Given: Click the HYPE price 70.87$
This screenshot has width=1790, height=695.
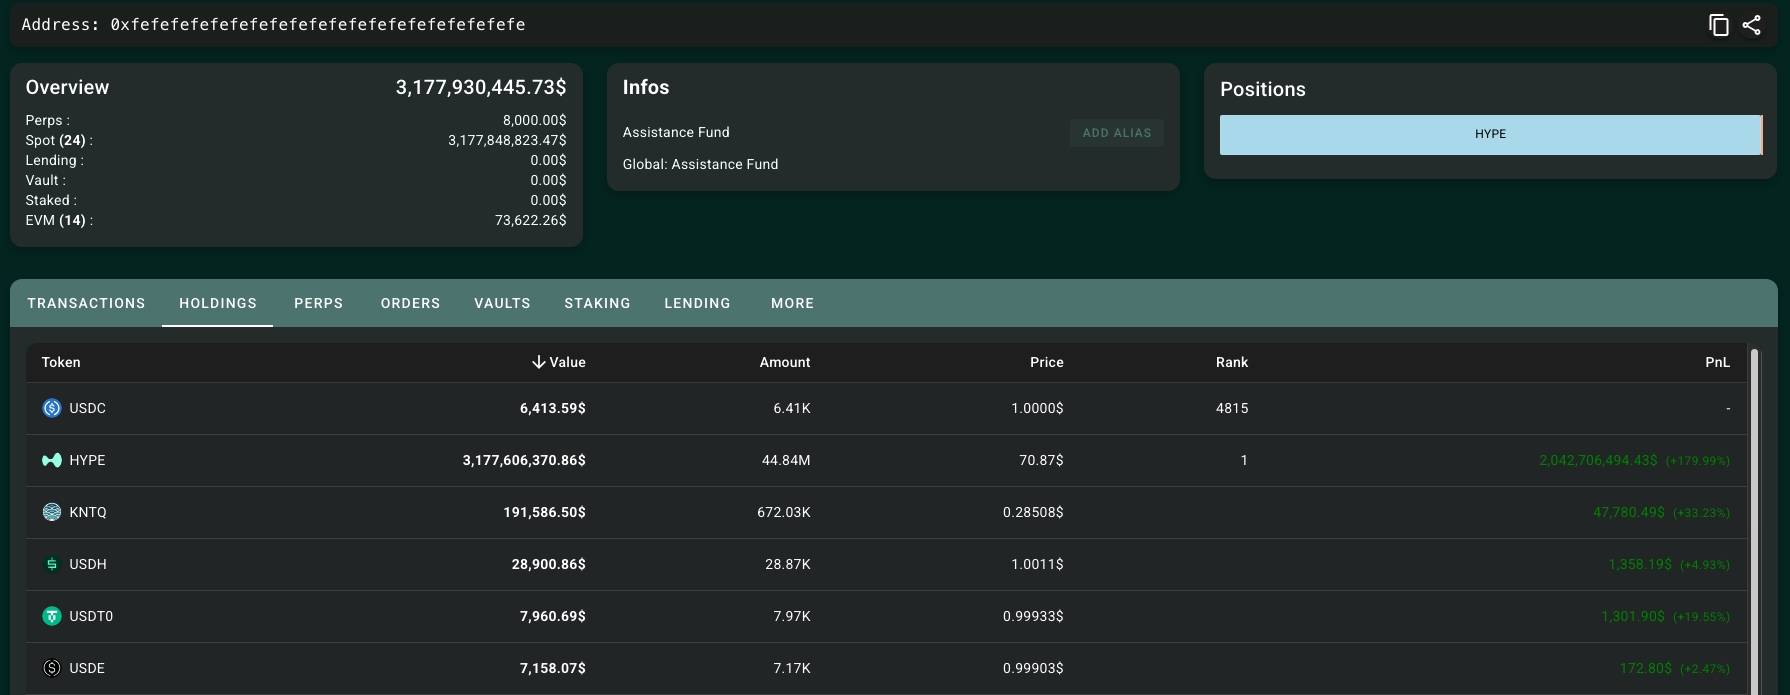Looking at the screenshot, I should (1041, 460).
